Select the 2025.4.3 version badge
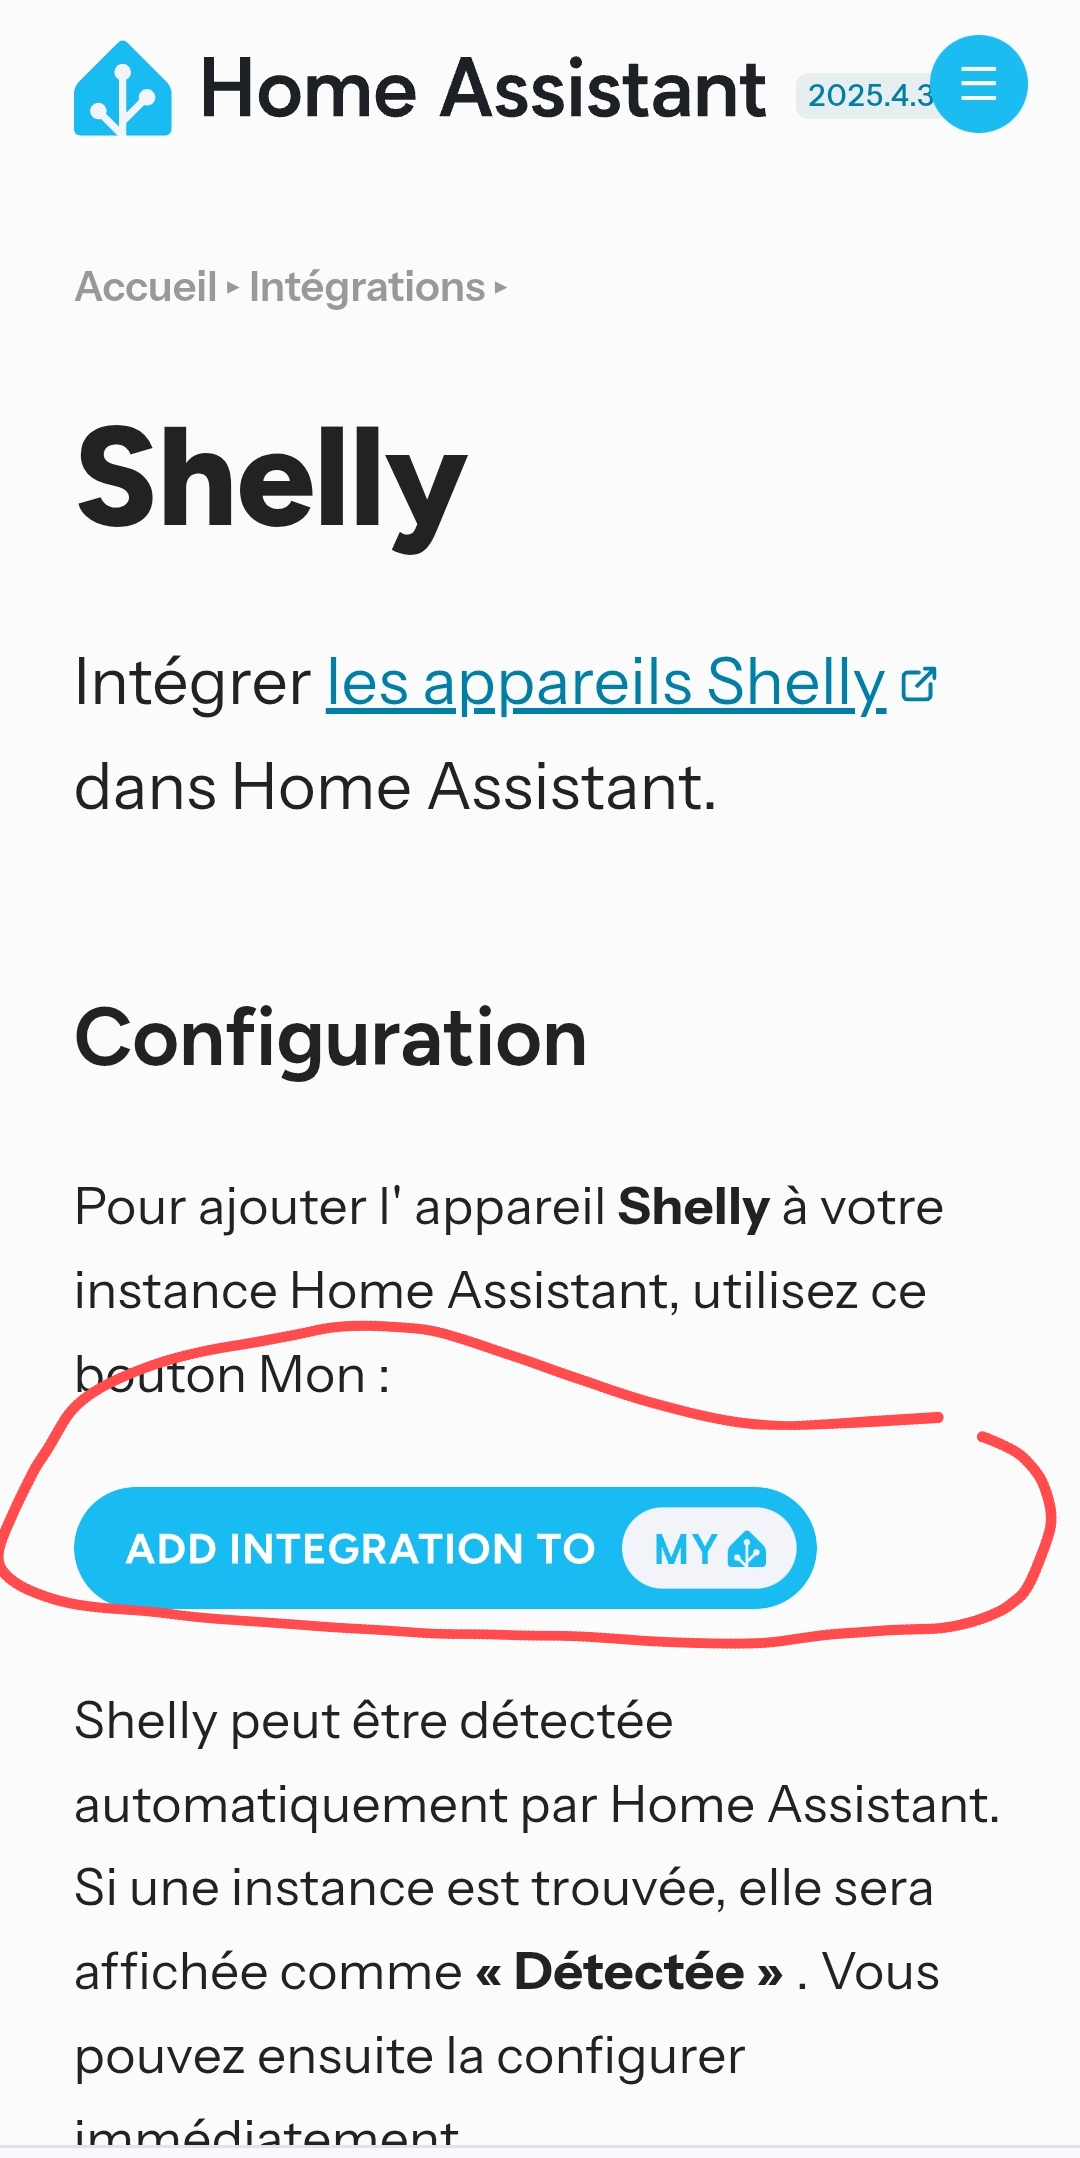Image resolution: width=1080 pixels, height=2158 pixels. 868,95
